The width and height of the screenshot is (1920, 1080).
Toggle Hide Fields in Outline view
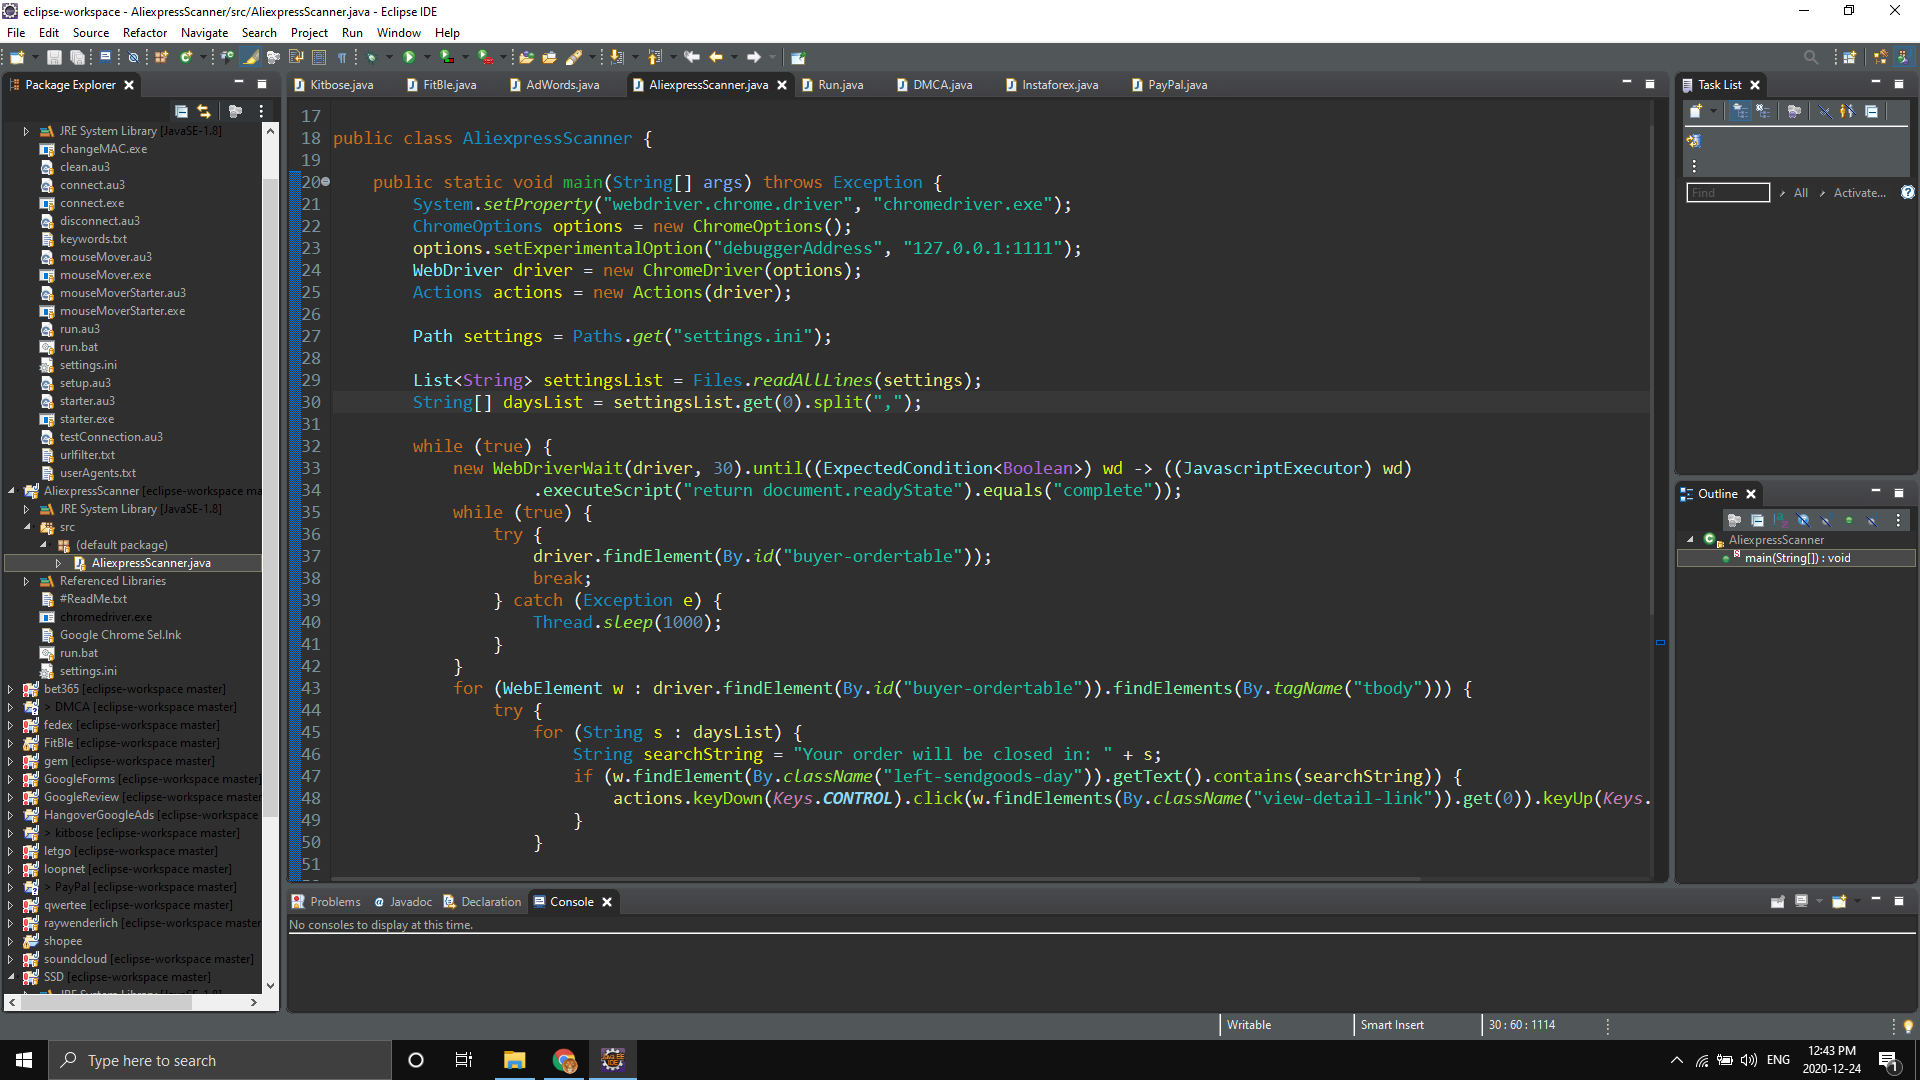(1803, 520)
